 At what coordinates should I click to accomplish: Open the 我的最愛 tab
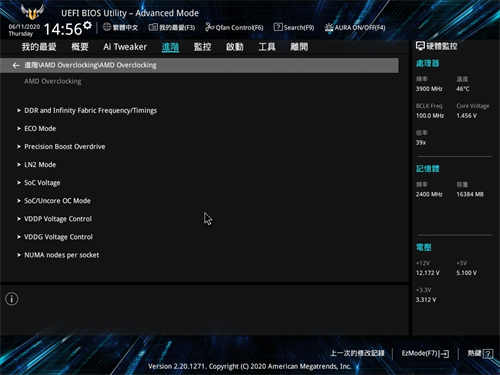point(39,47)
